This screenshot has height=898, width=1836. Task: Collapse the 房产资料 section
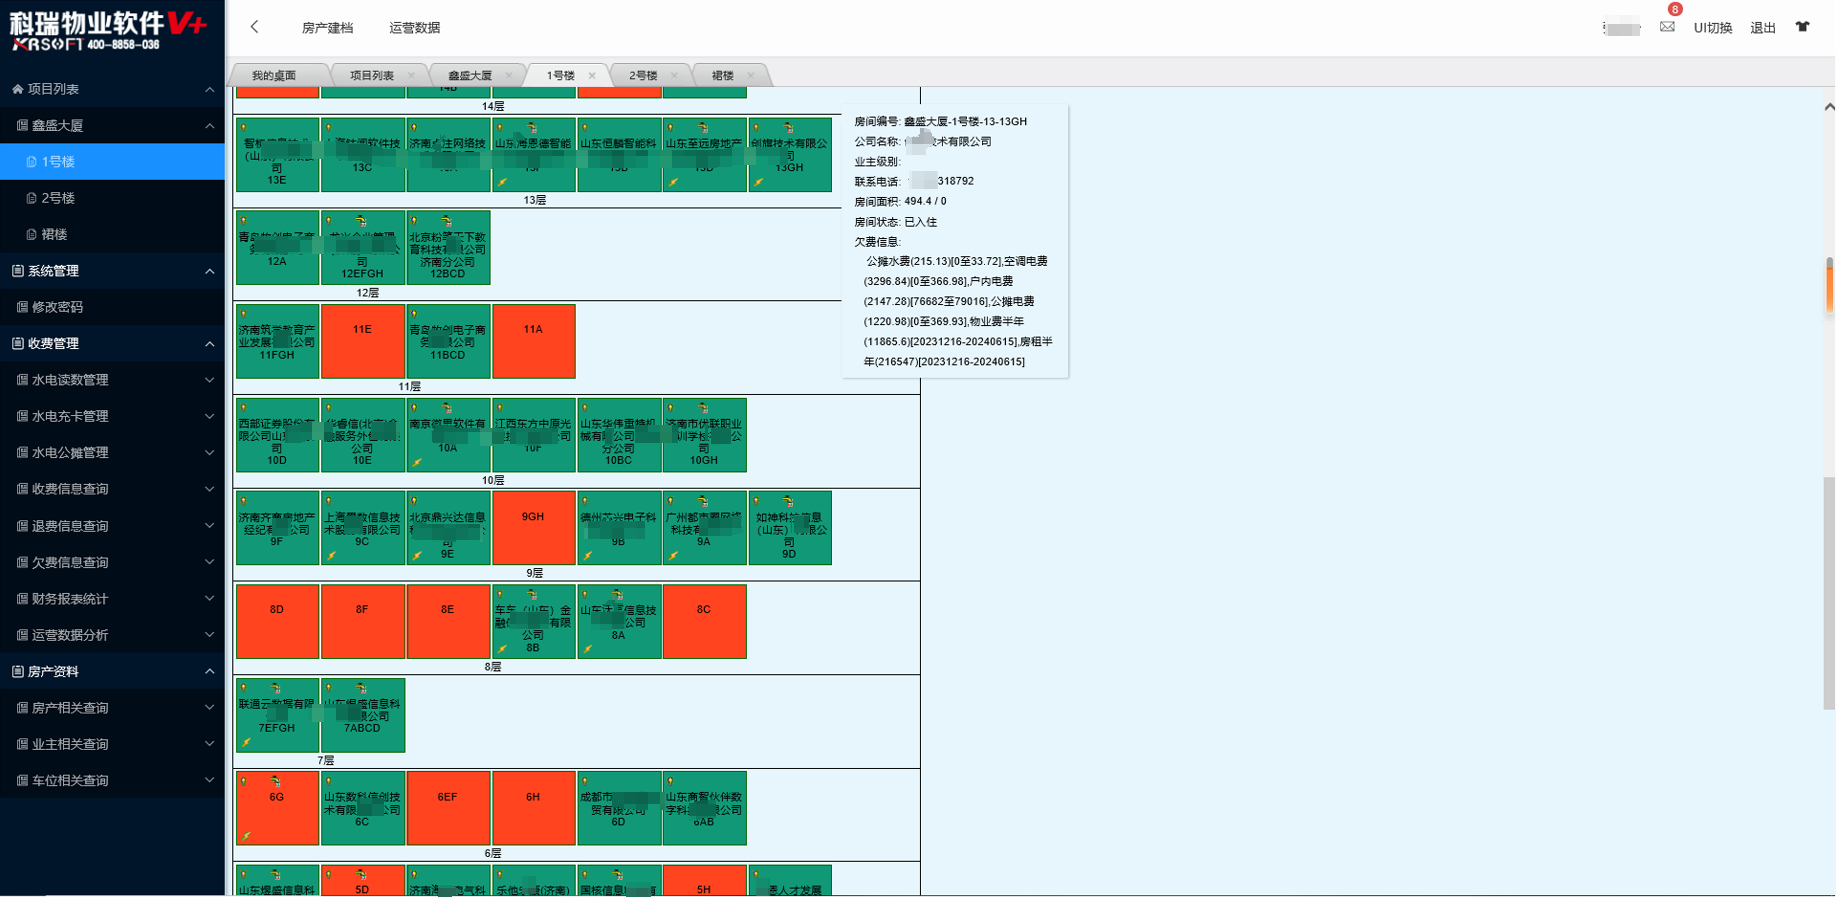tap(209, 672)
